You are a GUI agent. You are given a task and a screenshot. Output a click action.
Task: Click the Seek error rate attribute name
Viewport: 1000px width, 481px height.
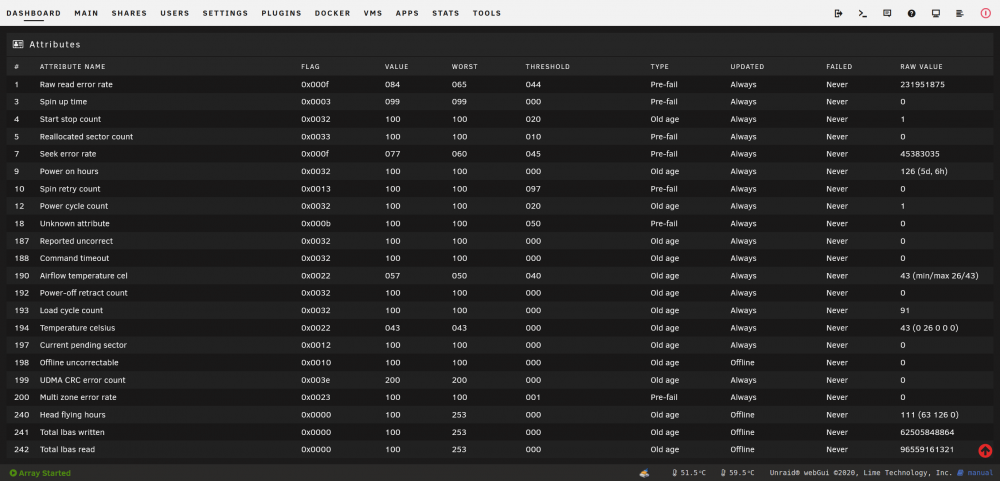pos(68,154)
